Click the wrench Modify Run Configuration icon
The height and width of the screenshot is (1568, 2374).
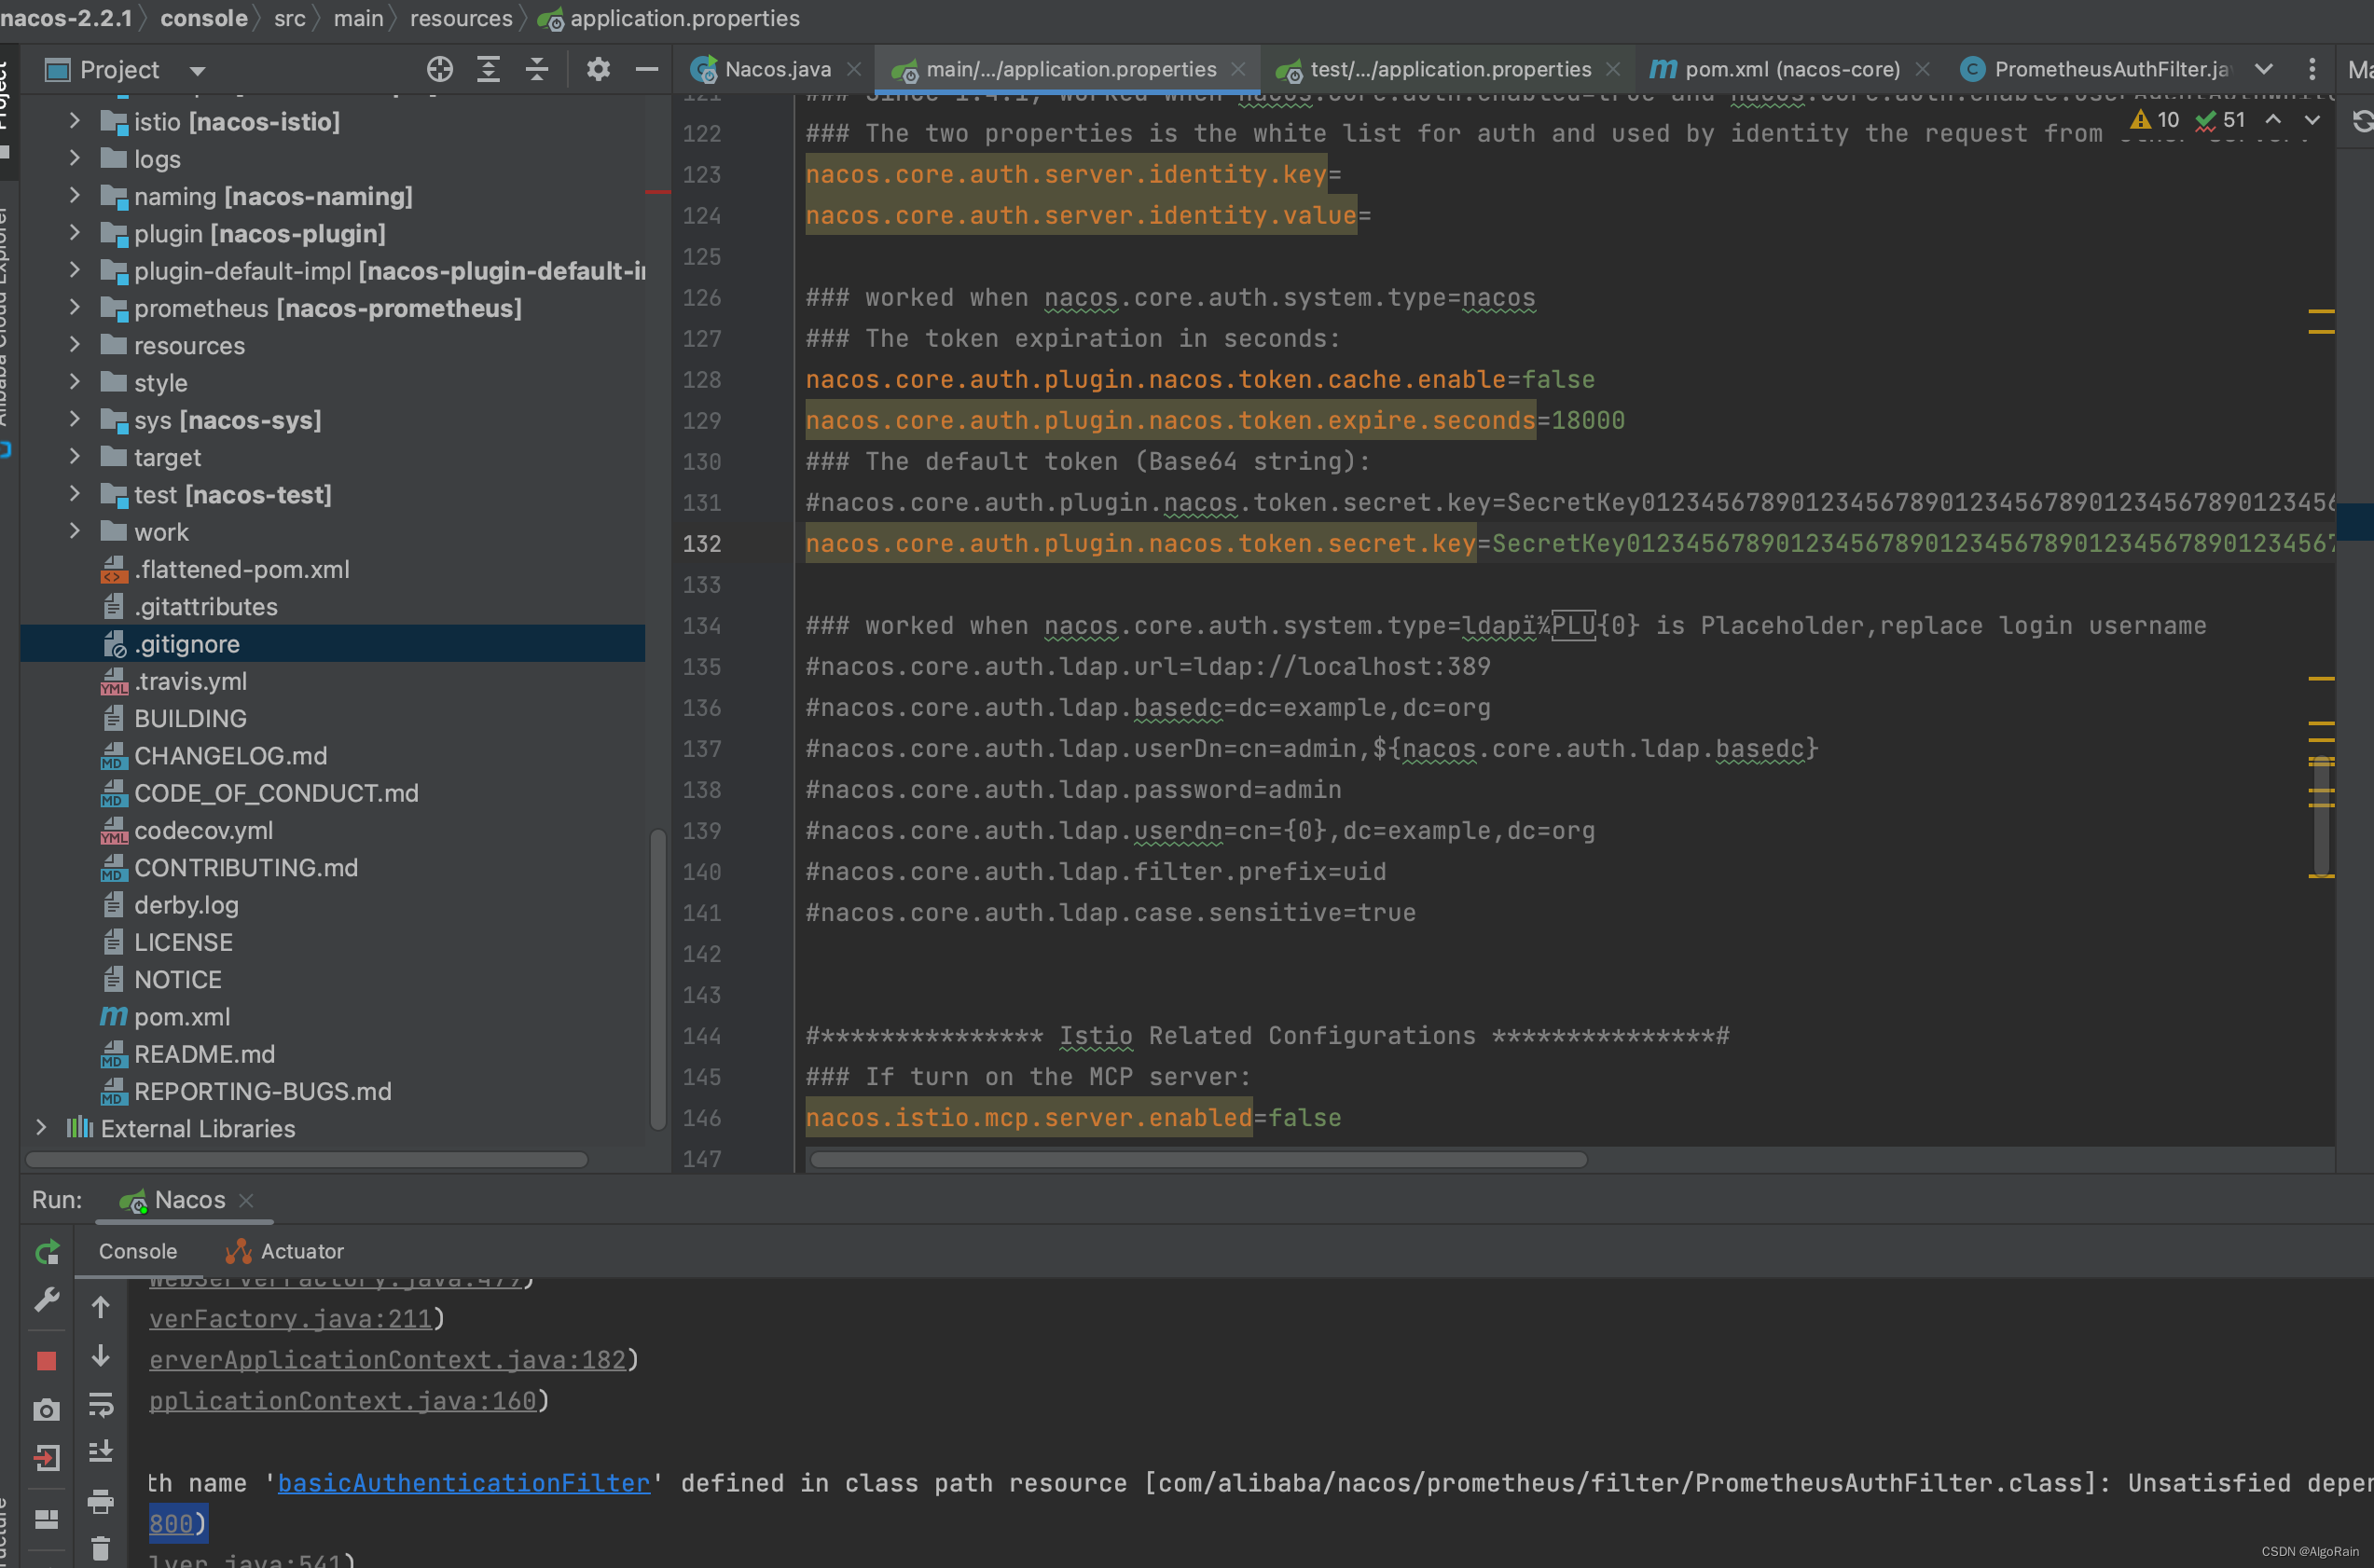click(x=47, y=1299)
